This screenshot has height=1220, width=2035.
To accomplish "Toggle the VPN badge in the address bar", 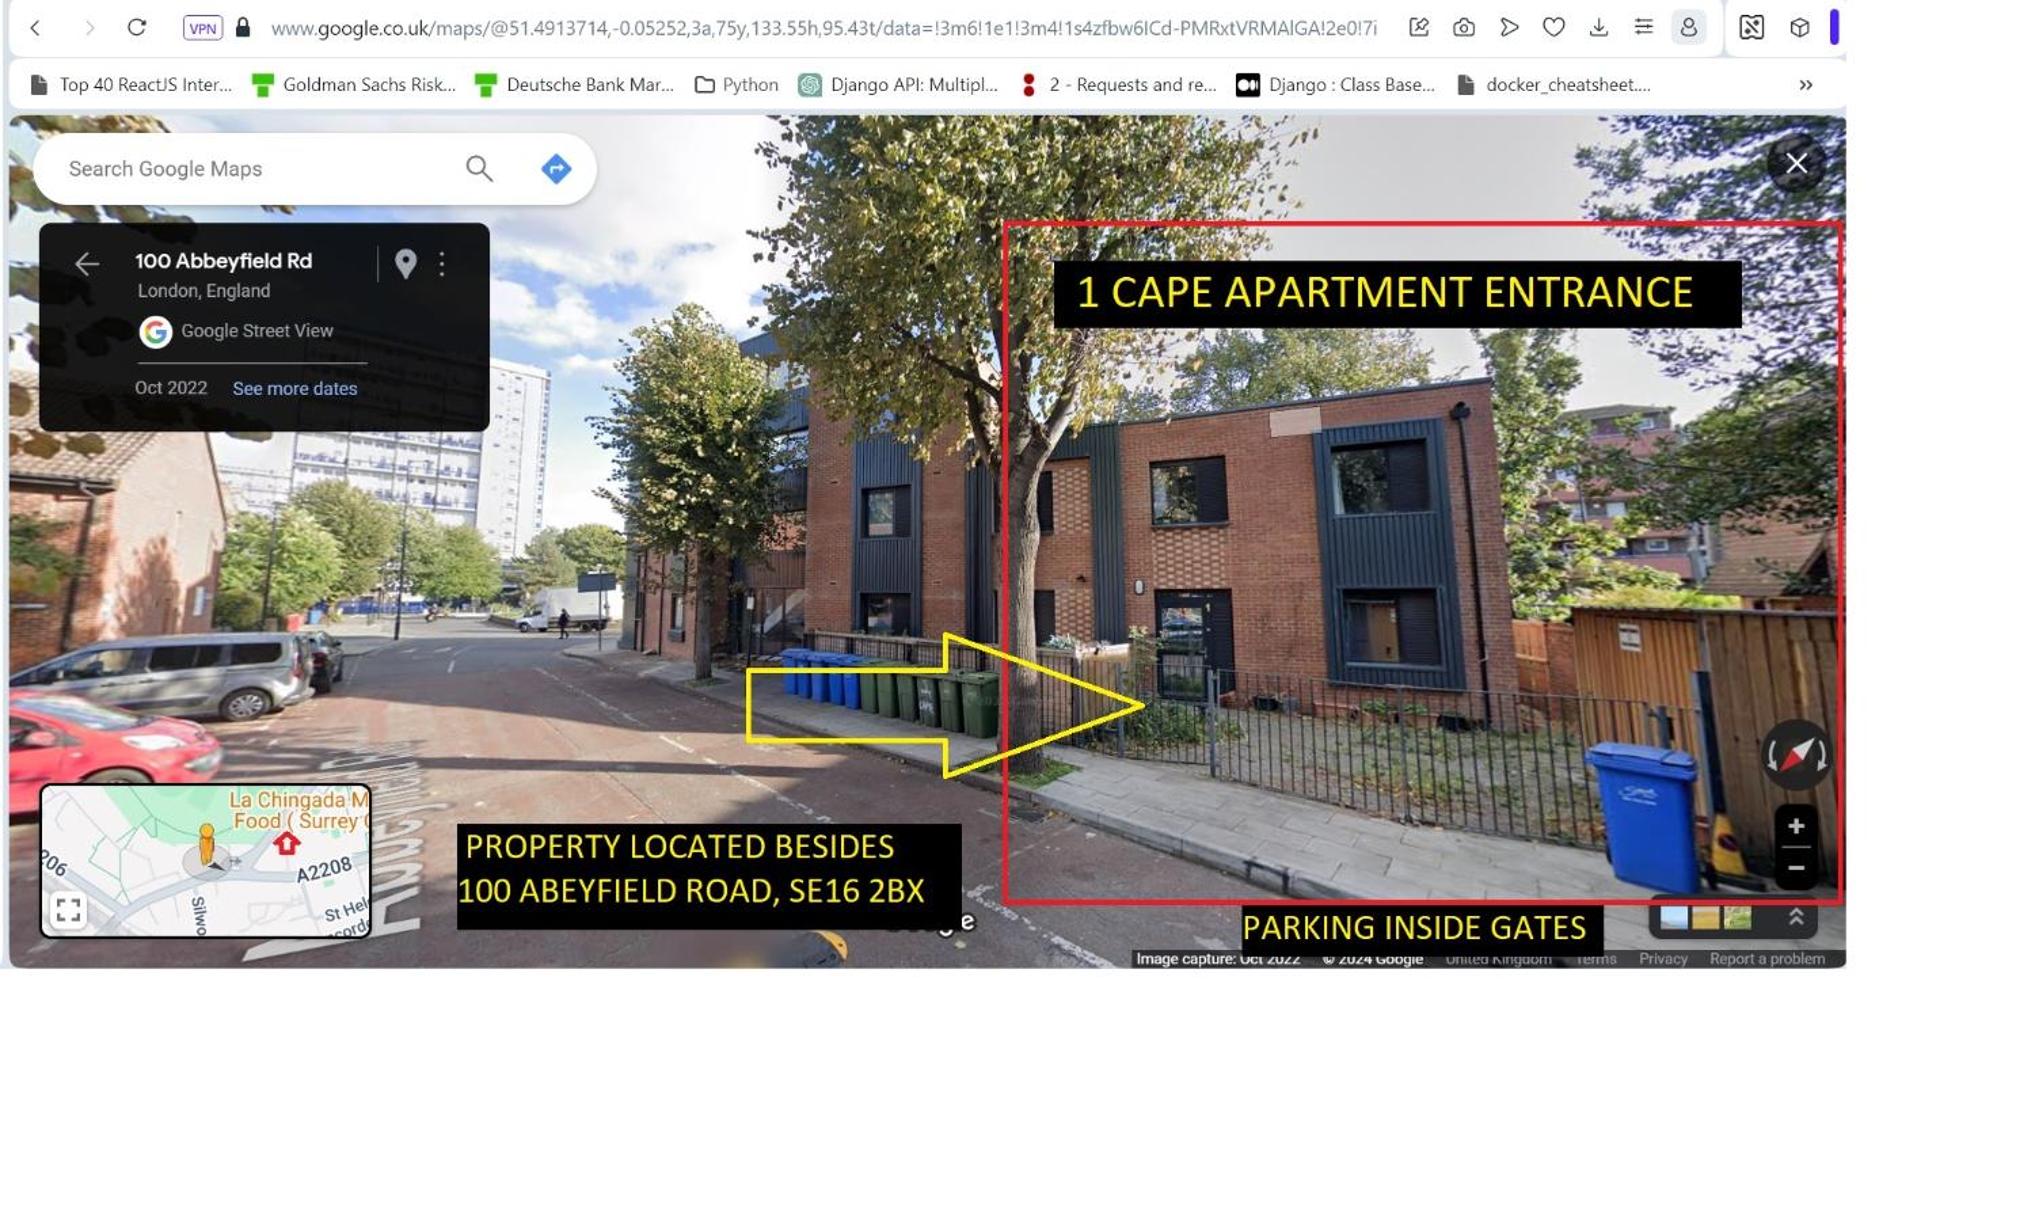I will [203, 28].
